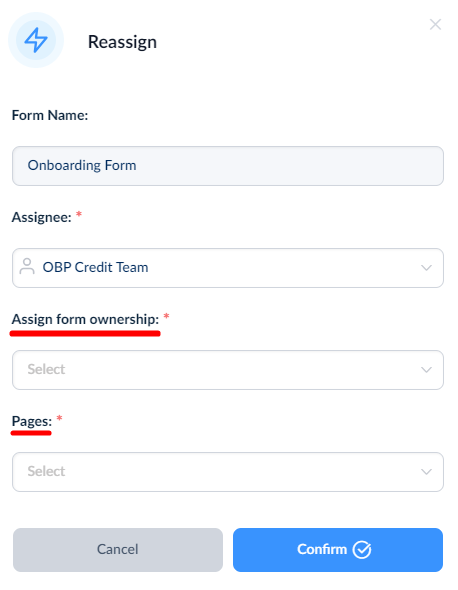Image resolution: width=458 pixels, height=590 pixels.
Task: Click the Assignee label
Action: 41,217
